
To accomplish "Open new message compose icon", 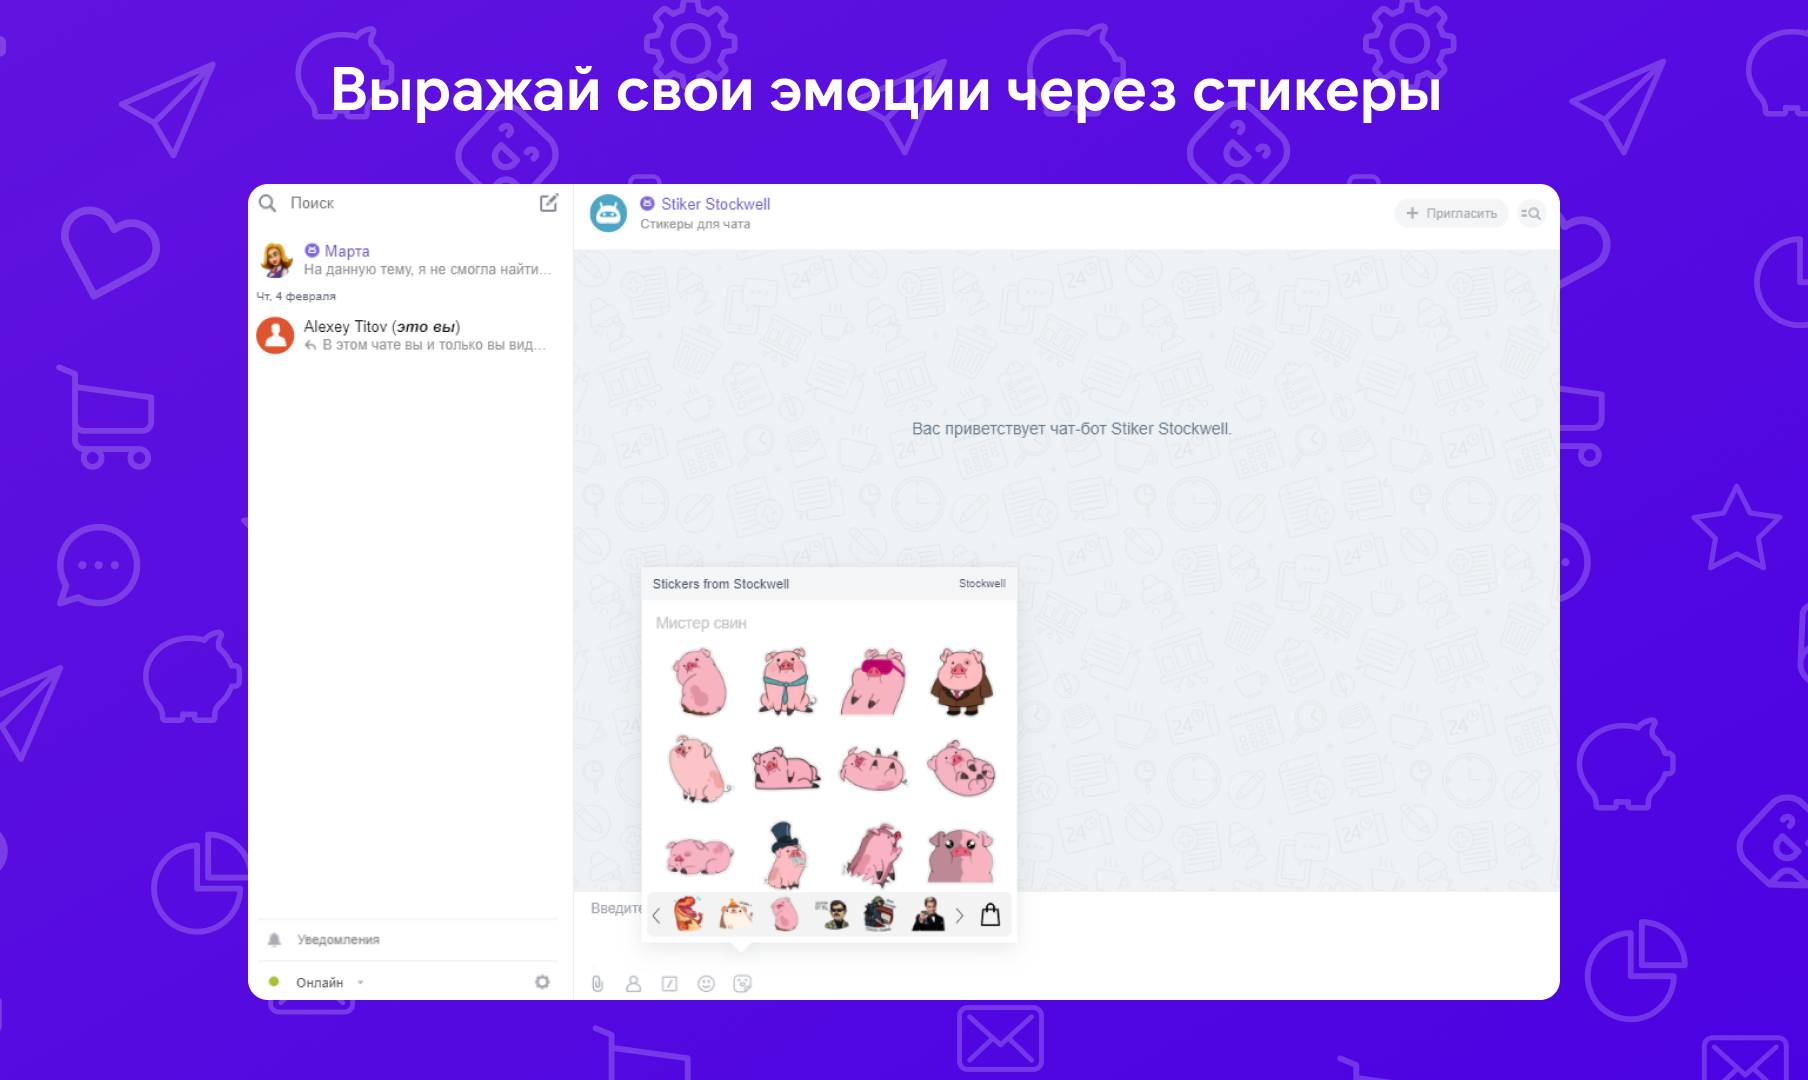I will tap(549, 203).
